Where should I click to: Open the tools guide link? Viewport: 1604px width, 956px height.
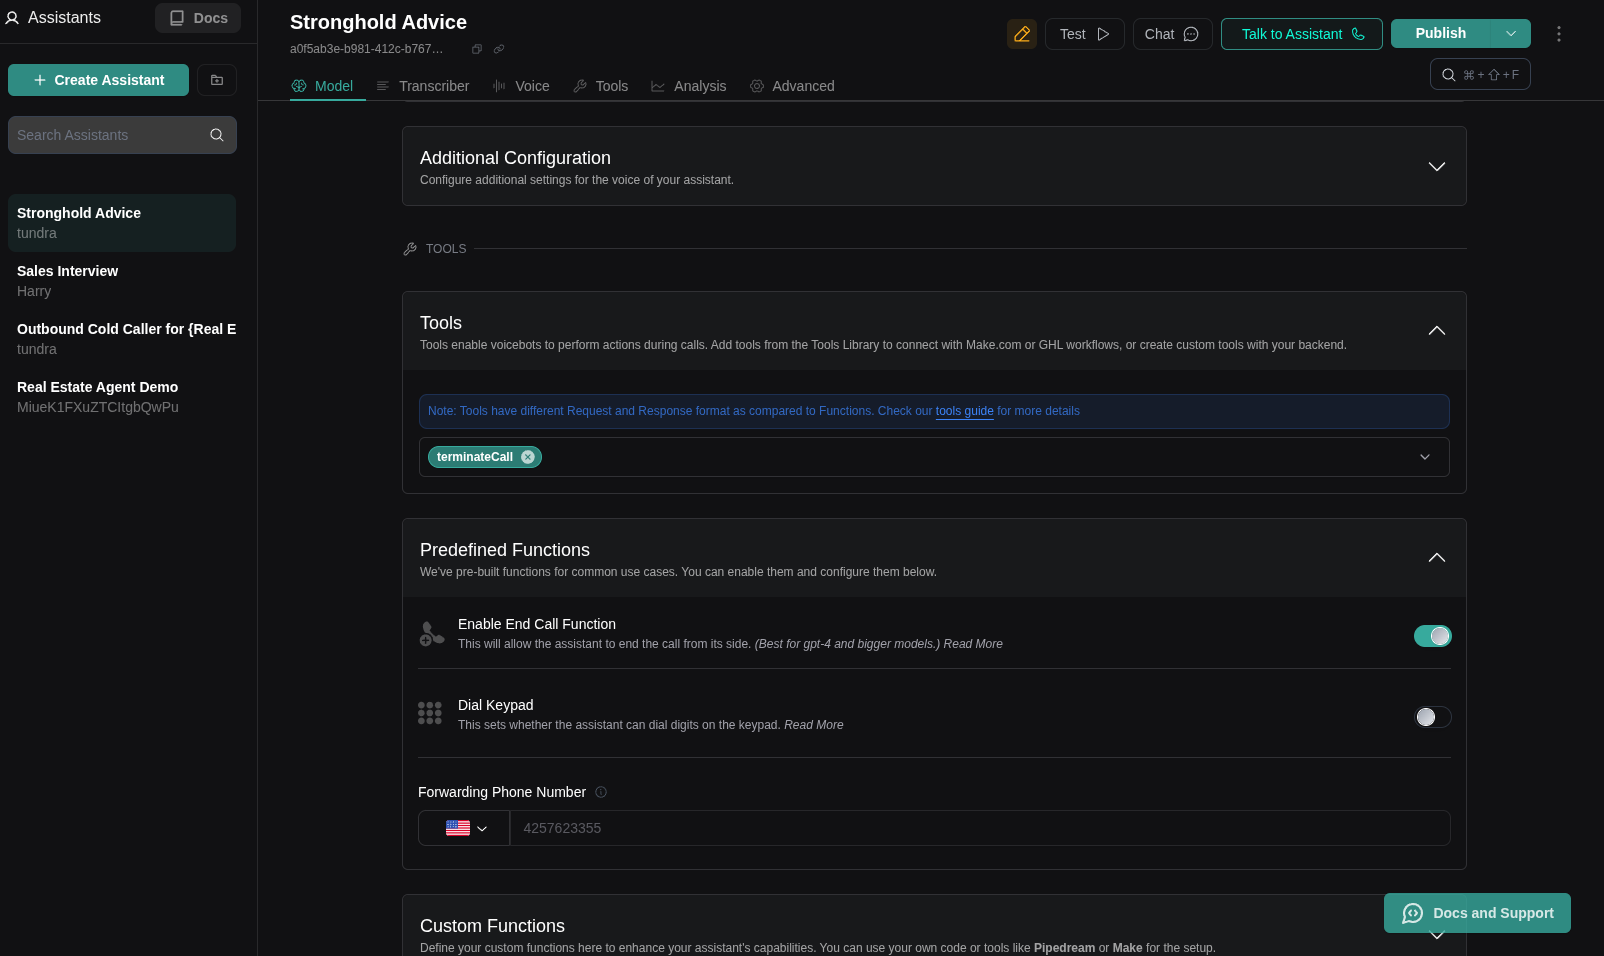pos(963,411)
